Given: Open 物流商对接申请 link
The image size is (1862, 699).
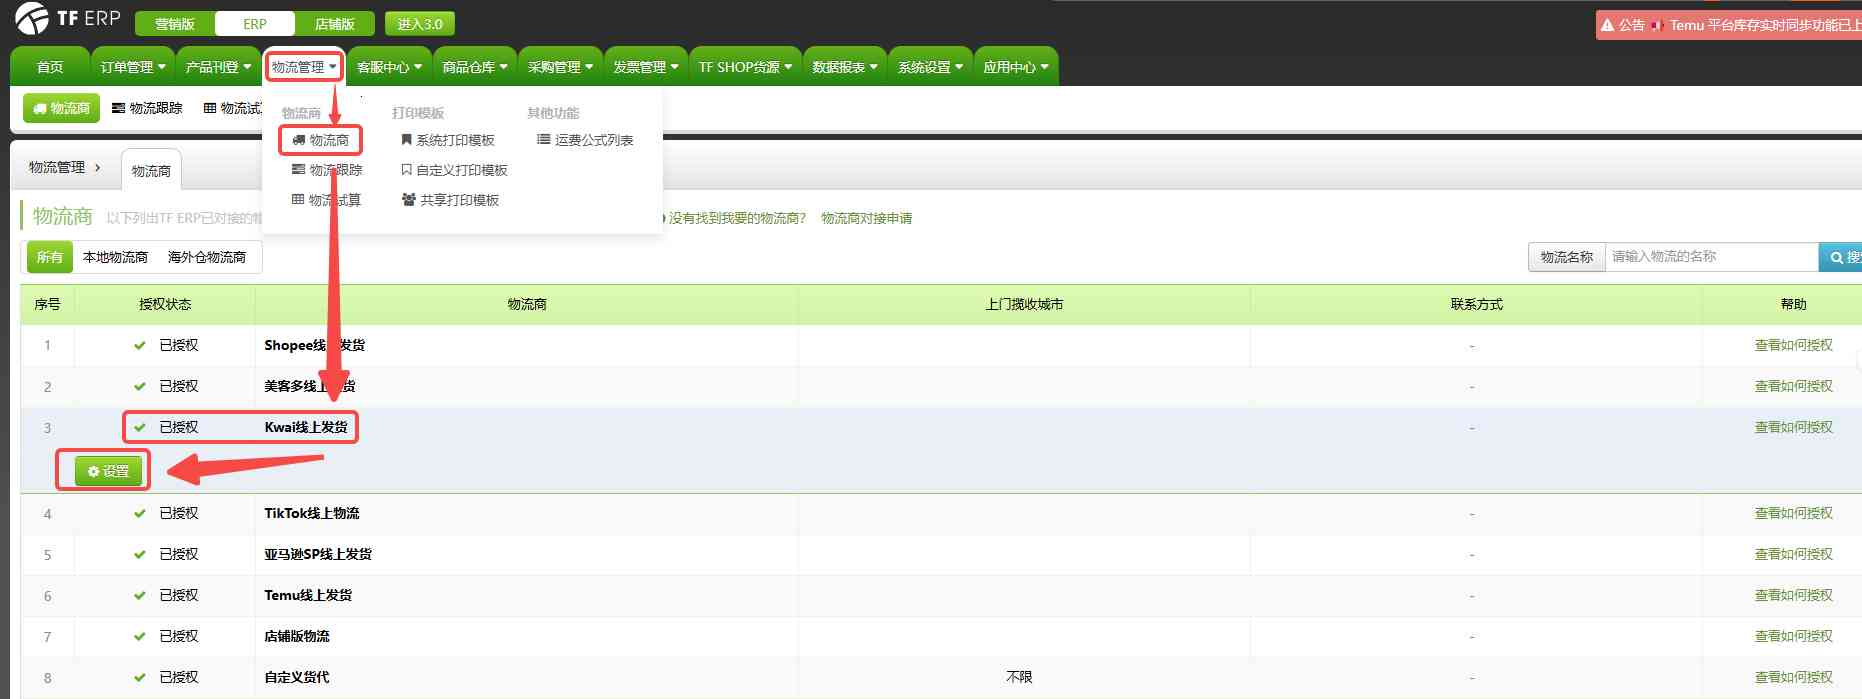Looking at the screenshot, I should 866,218.
